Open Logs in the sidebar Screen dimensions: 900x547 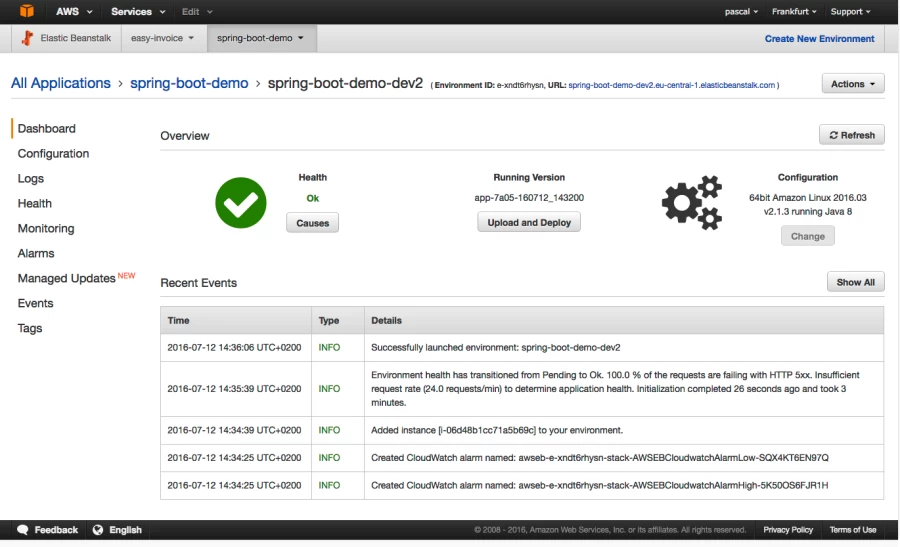pos(30,179)
